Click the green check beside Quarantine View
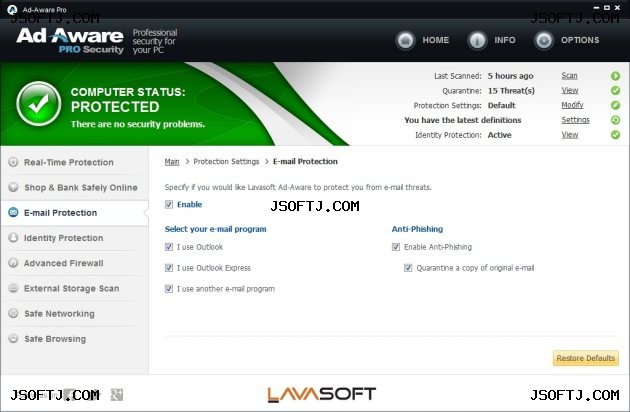This screenshot has height=412, width=630. pos(615,90)
